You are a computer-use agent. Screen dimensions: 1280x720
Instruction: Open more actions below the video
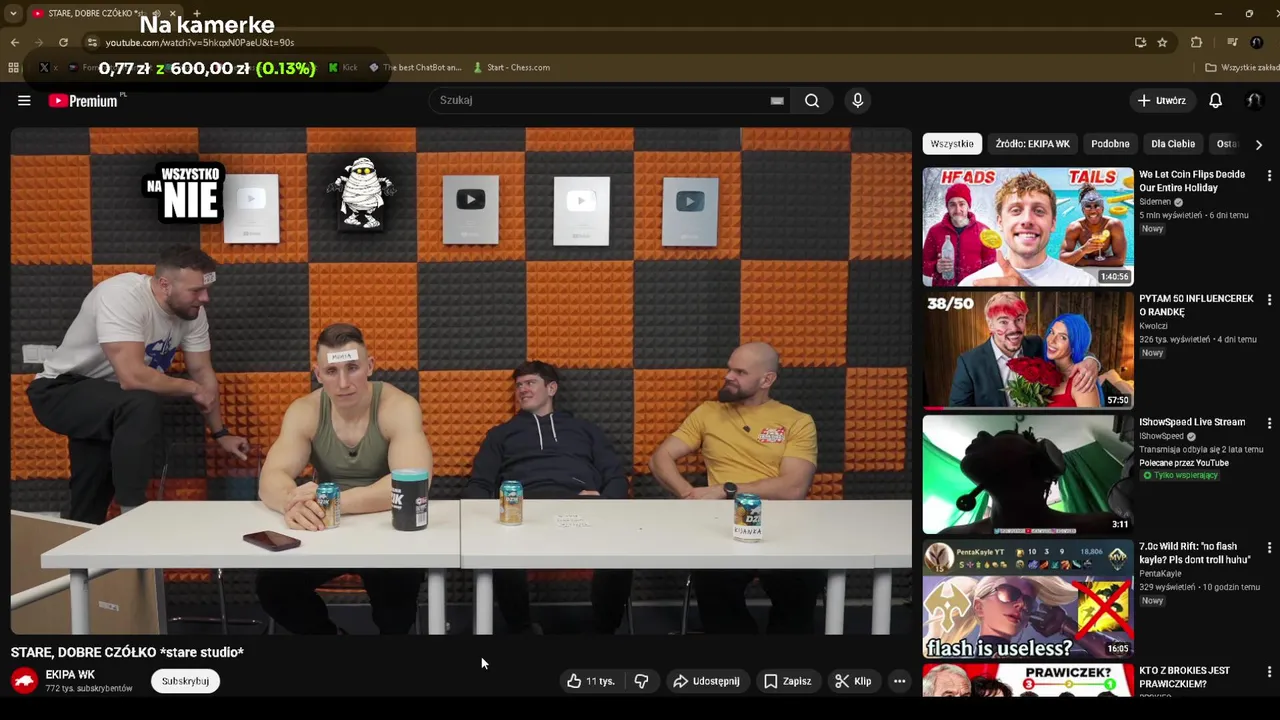click(x=899, y=681)
